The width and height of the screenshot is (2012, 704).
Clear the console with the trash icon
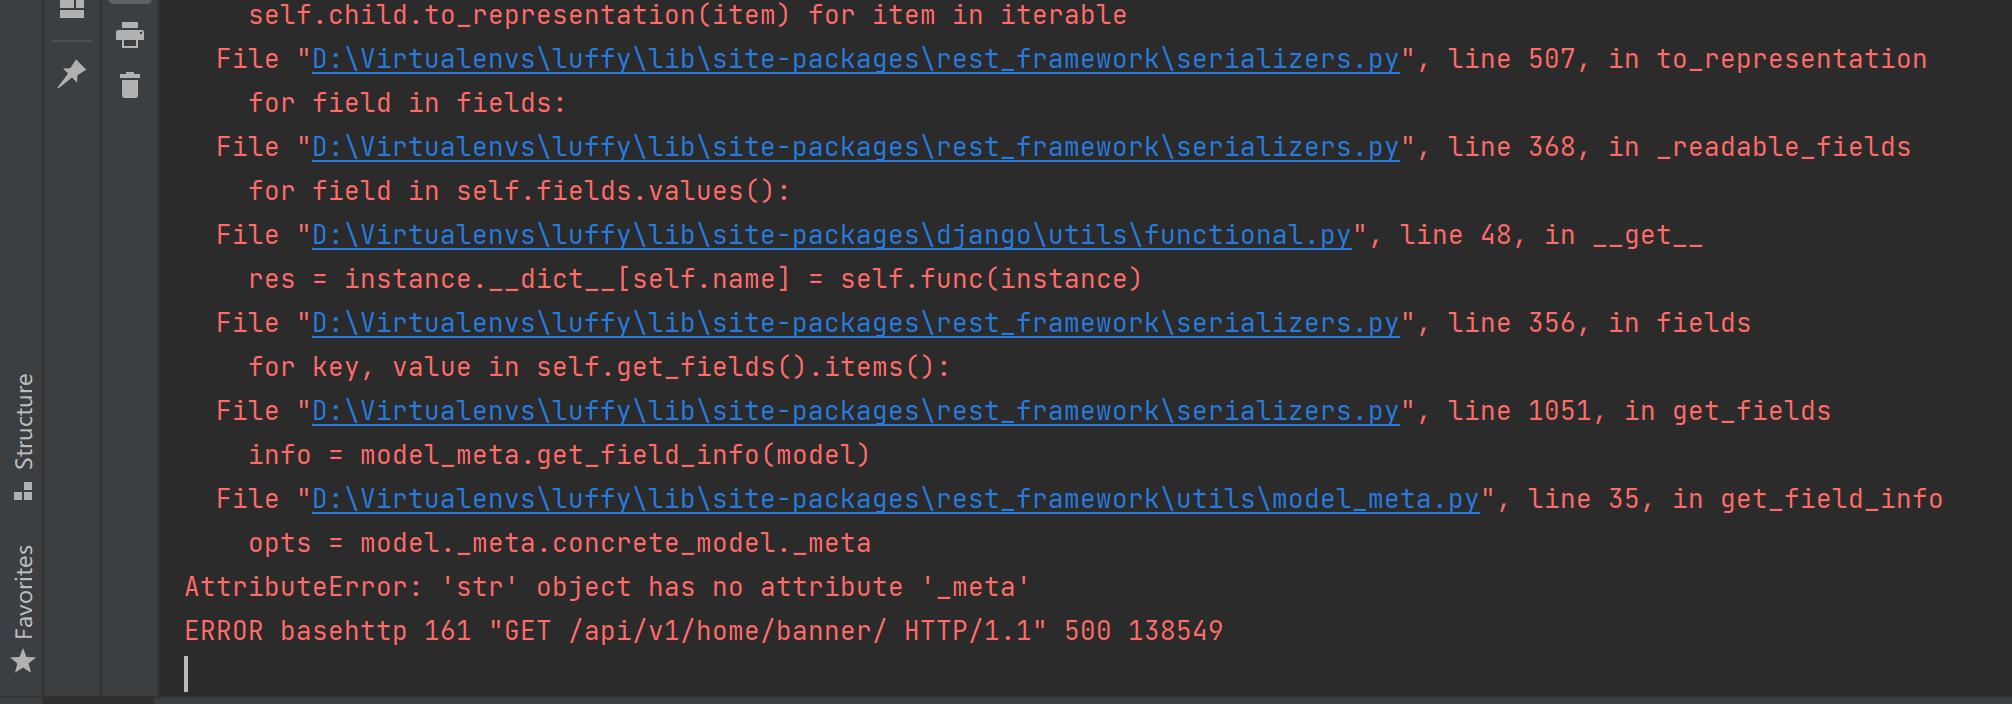pyautogui.click(x=130, y=85)
